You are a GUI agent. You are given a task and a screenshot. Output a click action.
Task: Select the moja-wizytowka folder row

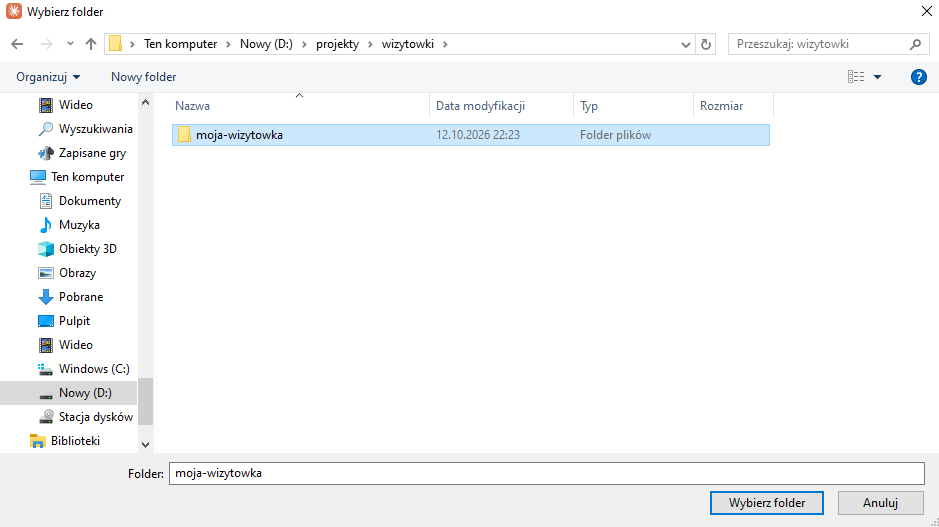(471, 135)
